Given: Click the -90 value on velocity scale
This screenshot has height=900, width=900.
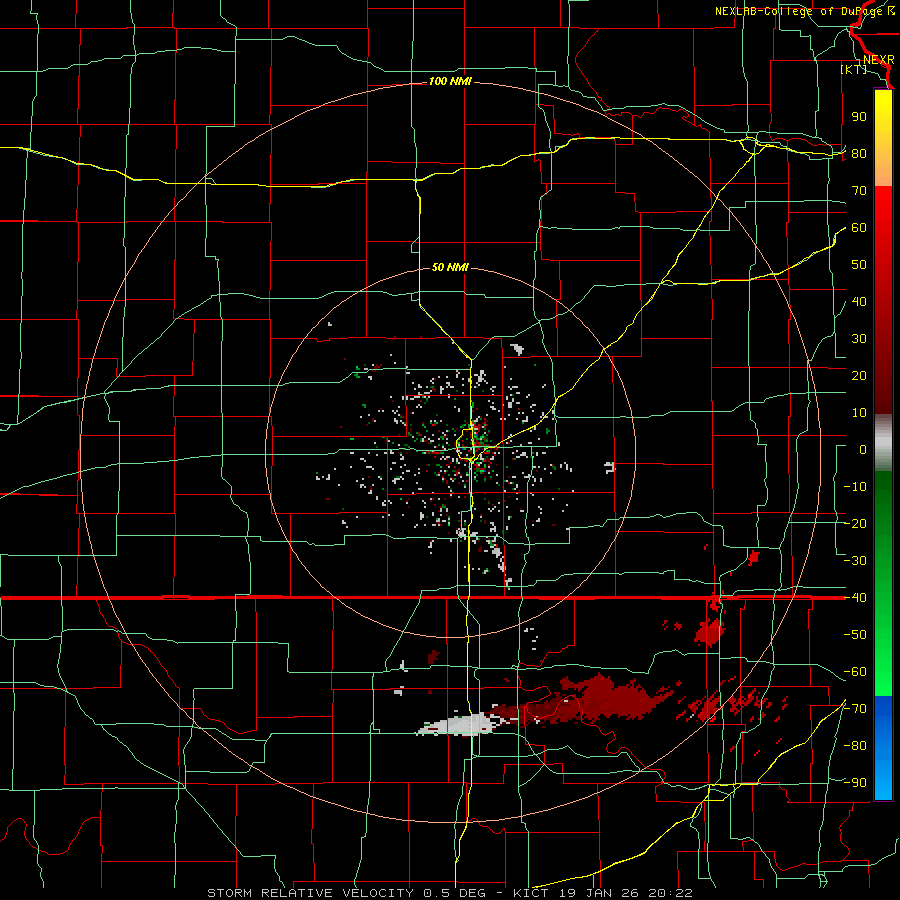Looking at the screenshot, I should pos(855,782).
